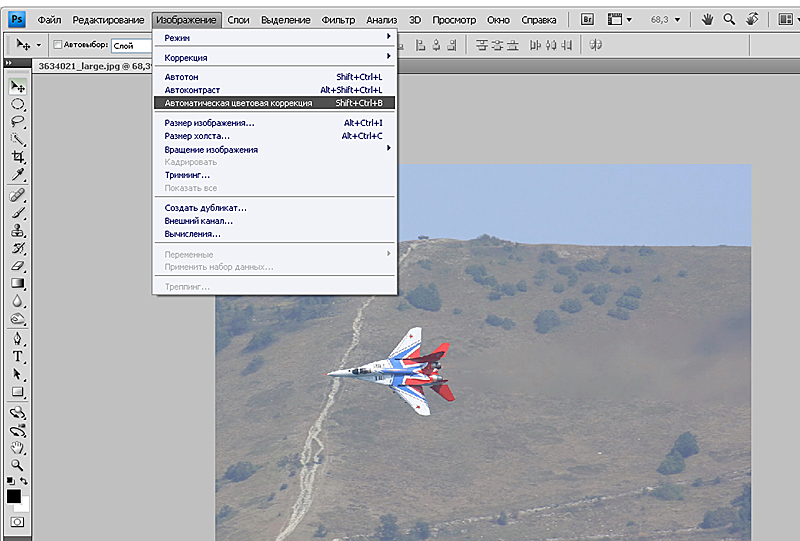800x541 pixels.
Task: Toggle the Автовыбор checkbox
Action: coord(58,45)
